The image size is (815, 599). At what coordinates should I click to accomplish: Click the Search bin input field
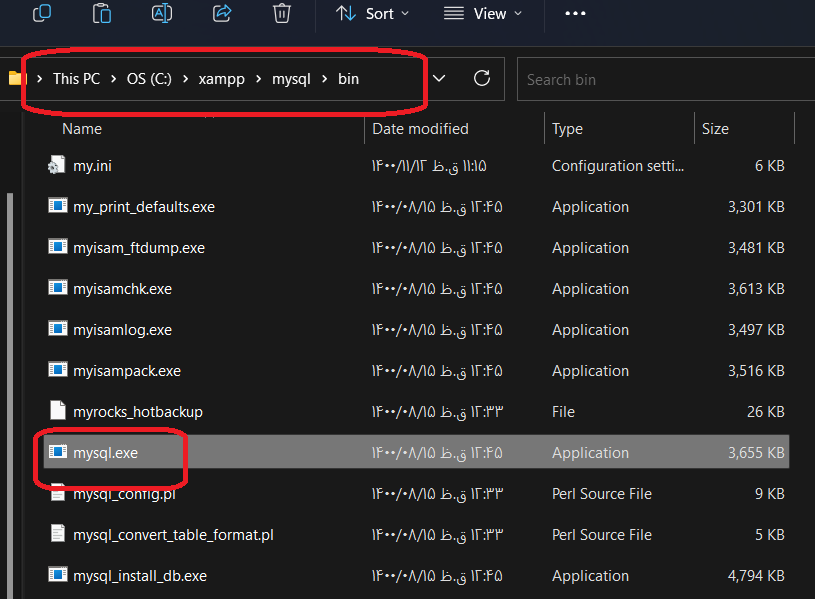666,80
